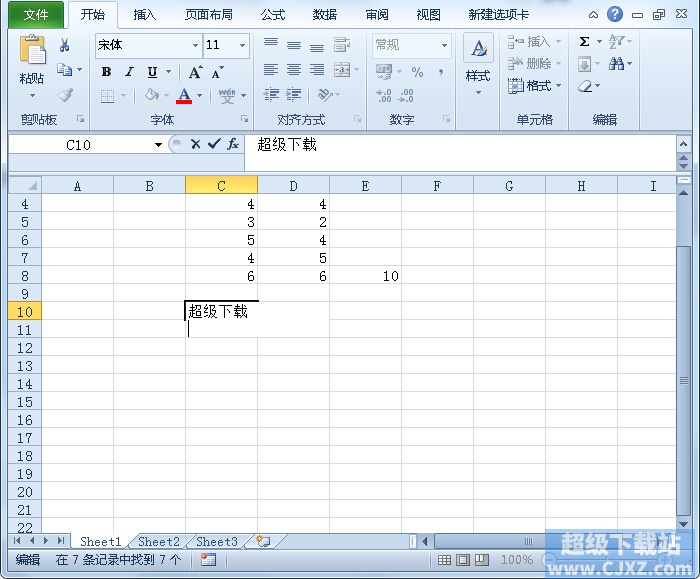The width and height of the screenshot is (700, 579).
Task: Toggle Underline formatting
Action: (x=152, y=72)
